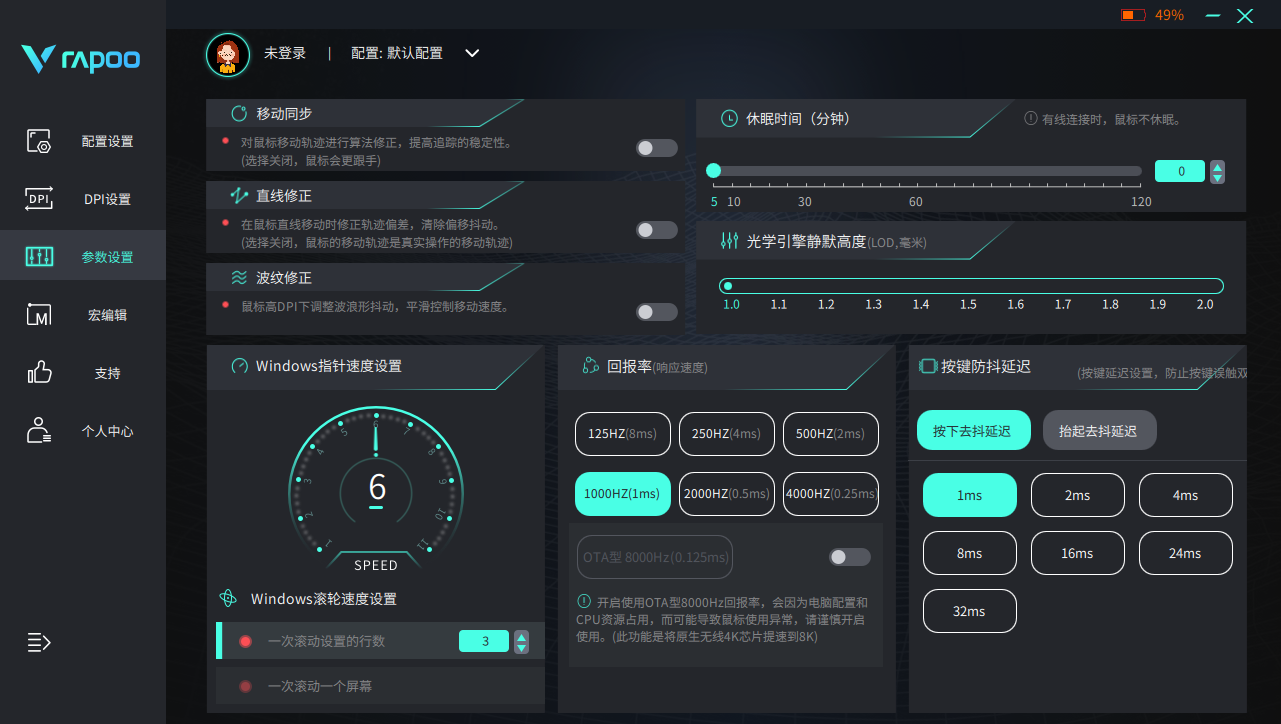Click the user avatar next to 未登录
This screenshot has height=724, width=1281.
[227, 52]
